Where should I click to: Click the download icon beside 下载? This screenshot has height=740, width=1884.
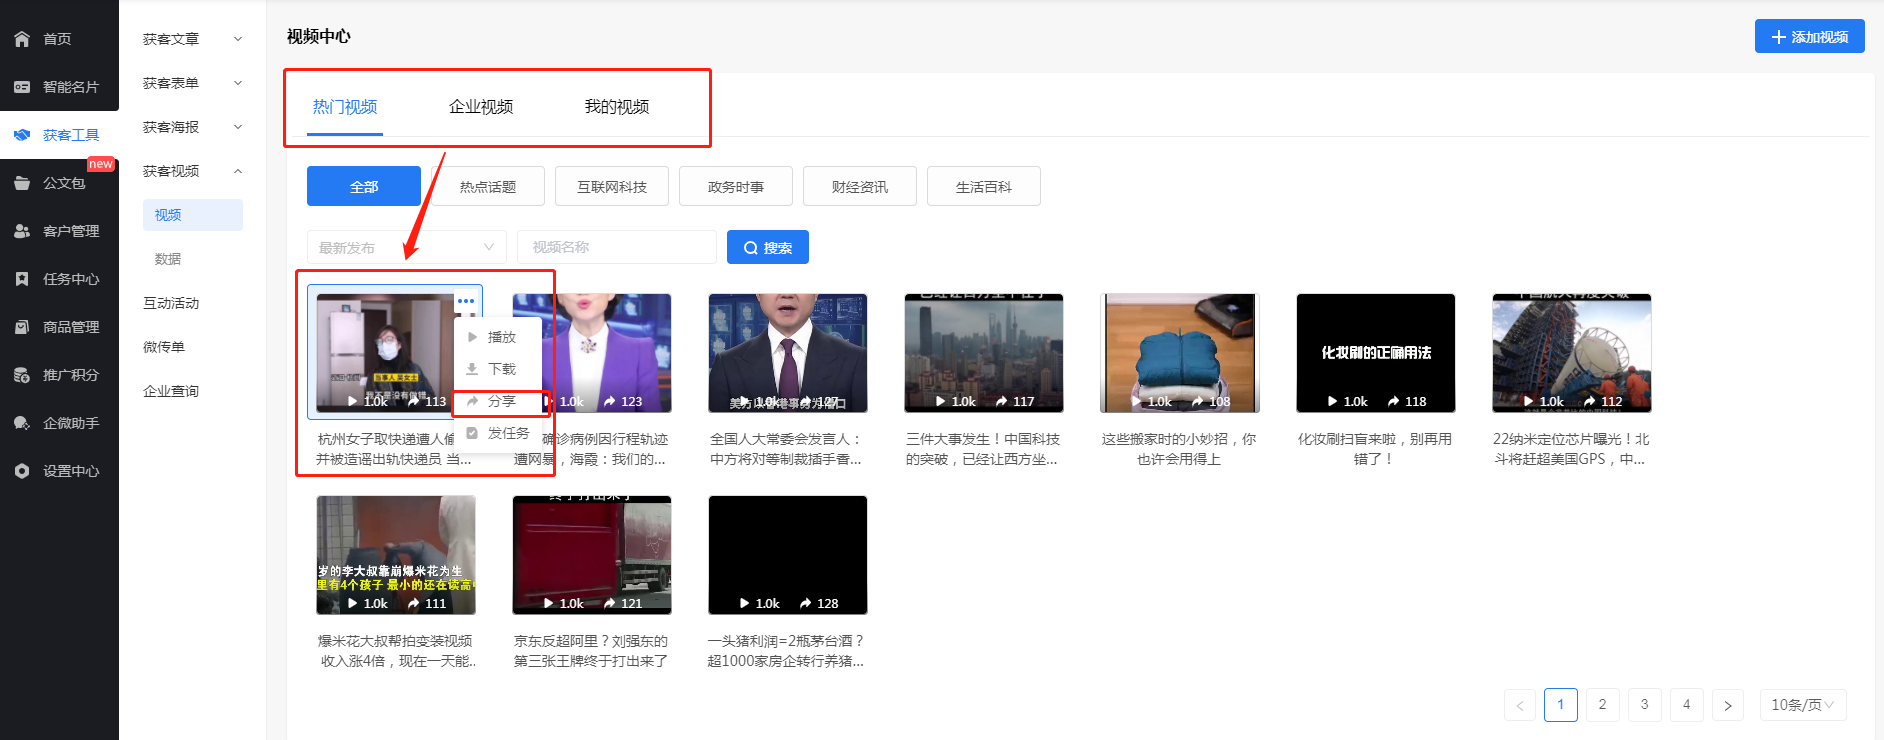pyautogui.click(x=472, y=369)
